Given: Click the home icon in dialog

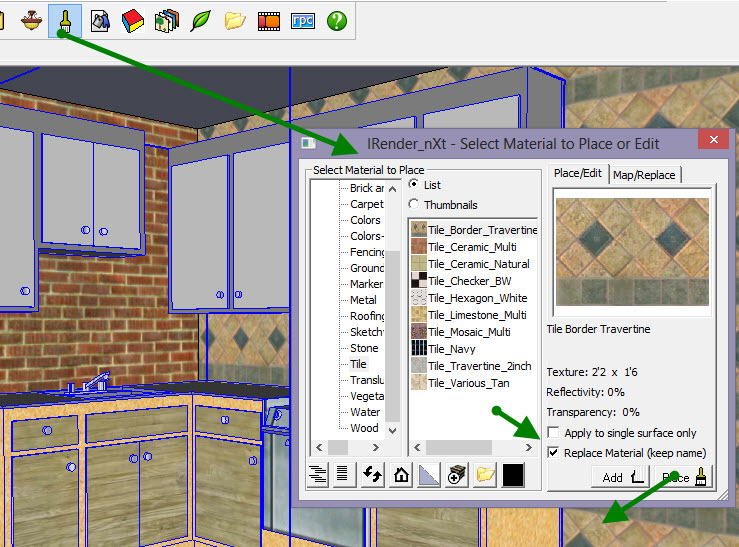Looking at the screenshot, I should 401,475.
